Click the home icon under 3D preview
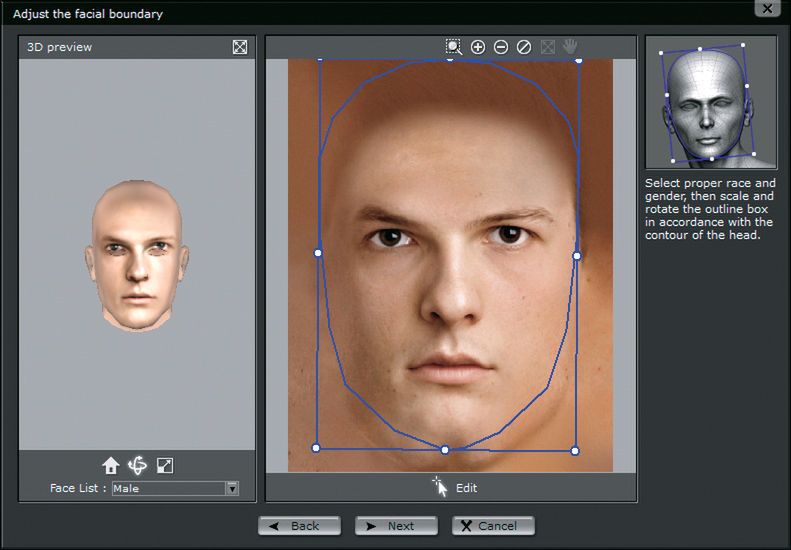 click(111, 465)
